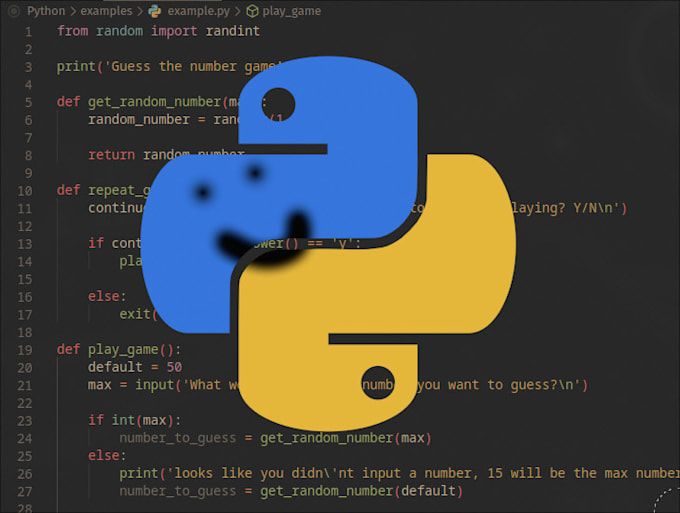This screenshot has height=513, width=680.
Task: Click 'play_game()' definition on line 19
Action: (131, 349)
